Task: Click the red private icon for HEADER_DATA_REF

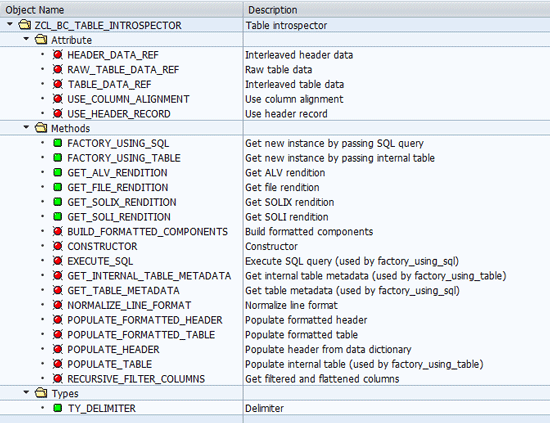Action: point(58,55)
